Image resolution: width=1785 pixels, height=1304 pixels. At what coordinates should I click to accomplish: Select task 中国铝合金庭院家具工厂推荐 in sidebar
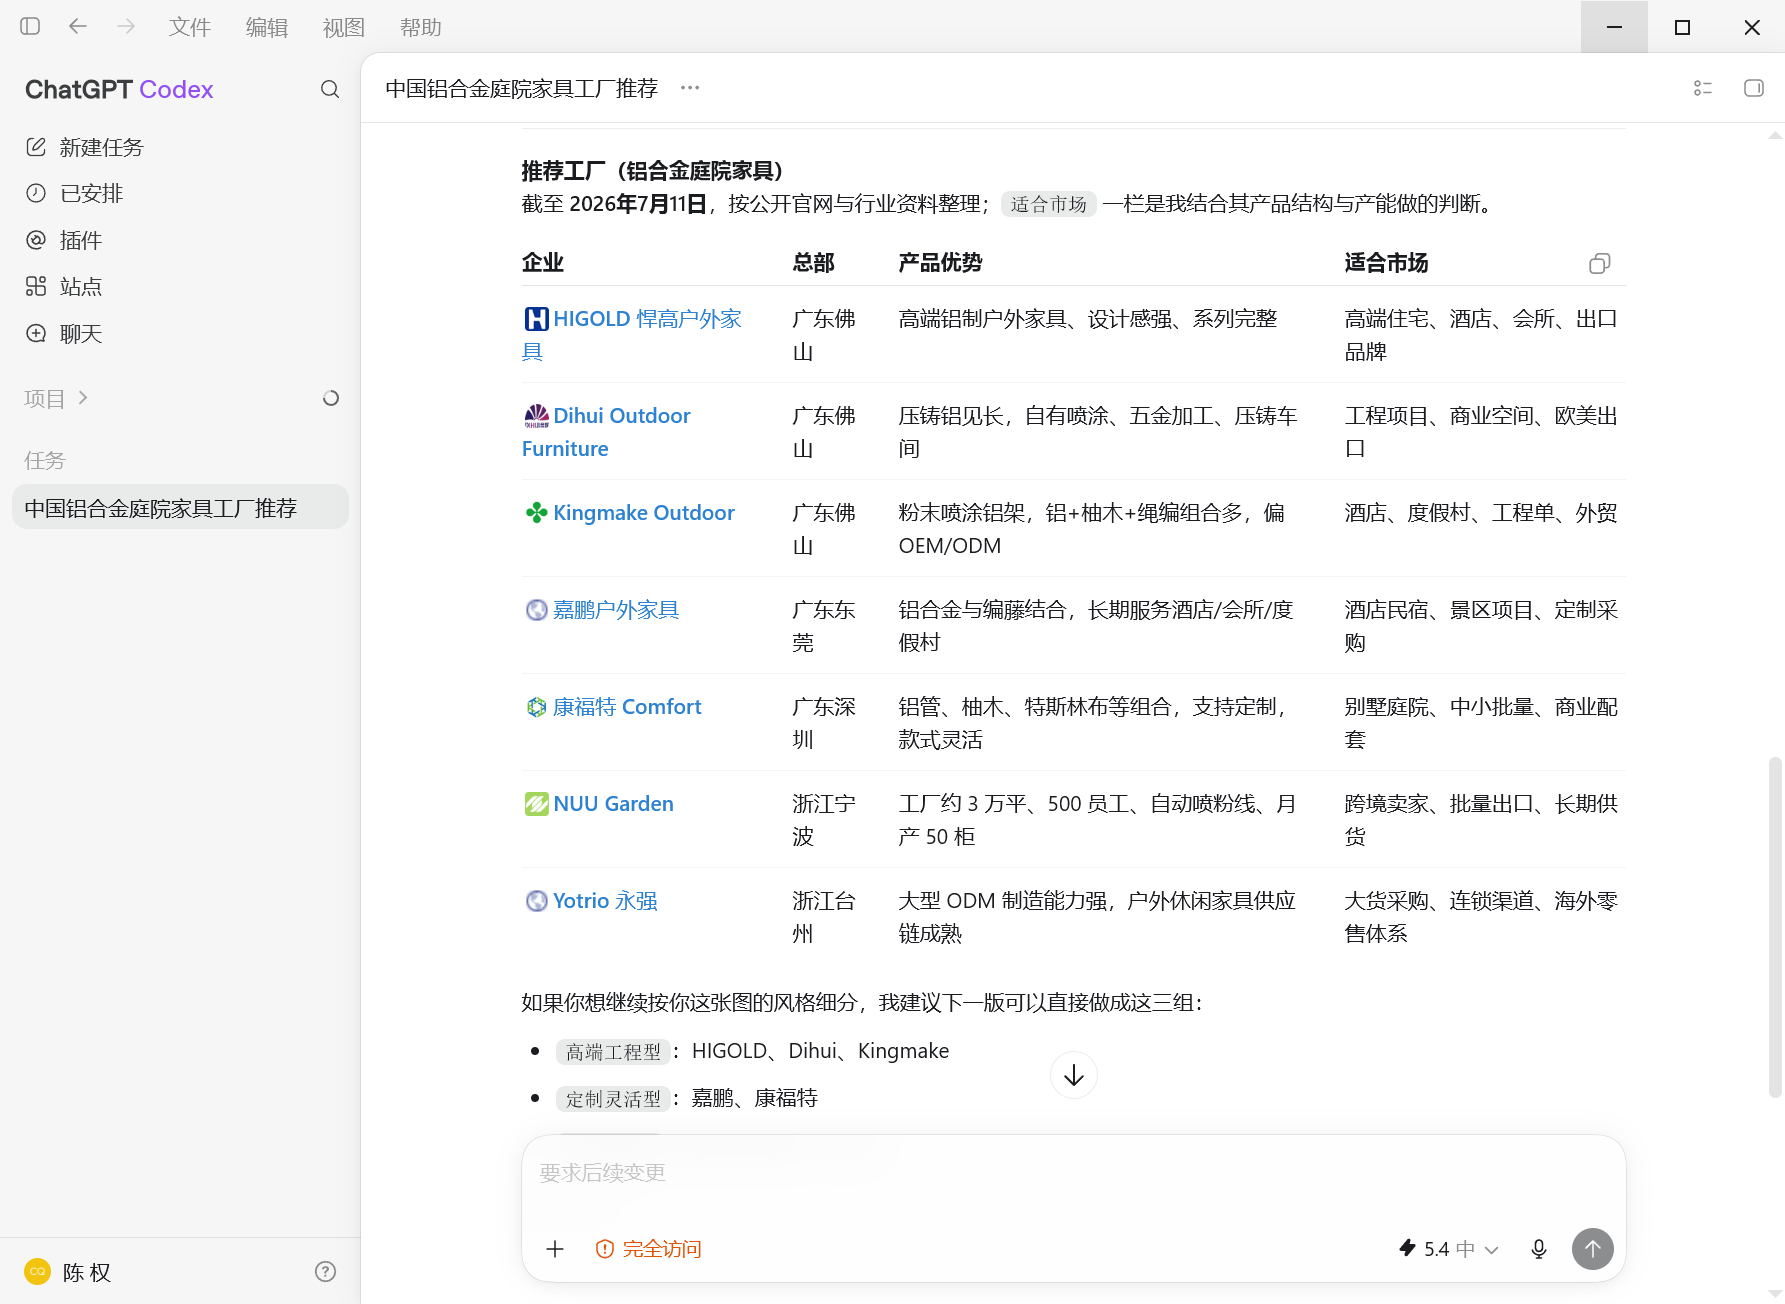[x=180, y=507]
